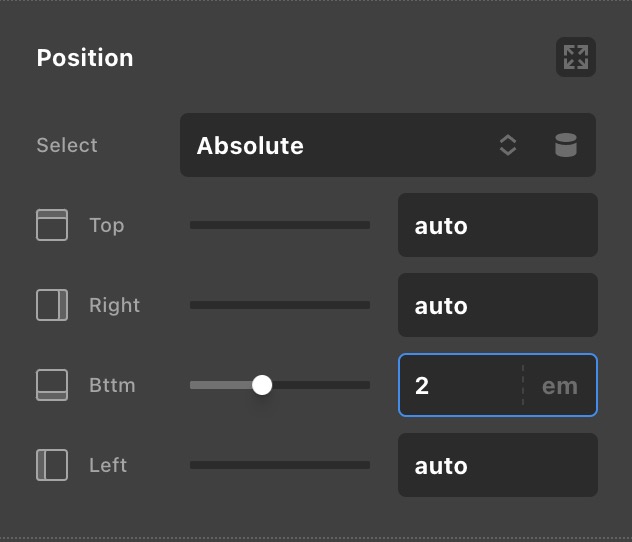Click the Right position icon
The height and width of the screenshot is (542, 632).
pyautogui.click(x=52, y=305)
